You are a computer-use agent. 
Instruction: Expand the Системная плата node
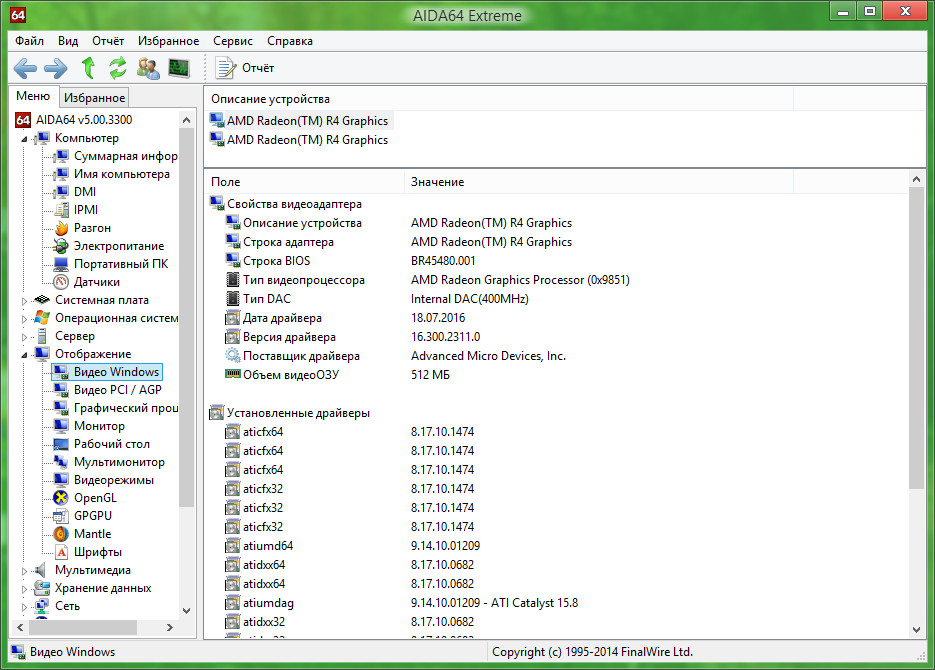25,300
